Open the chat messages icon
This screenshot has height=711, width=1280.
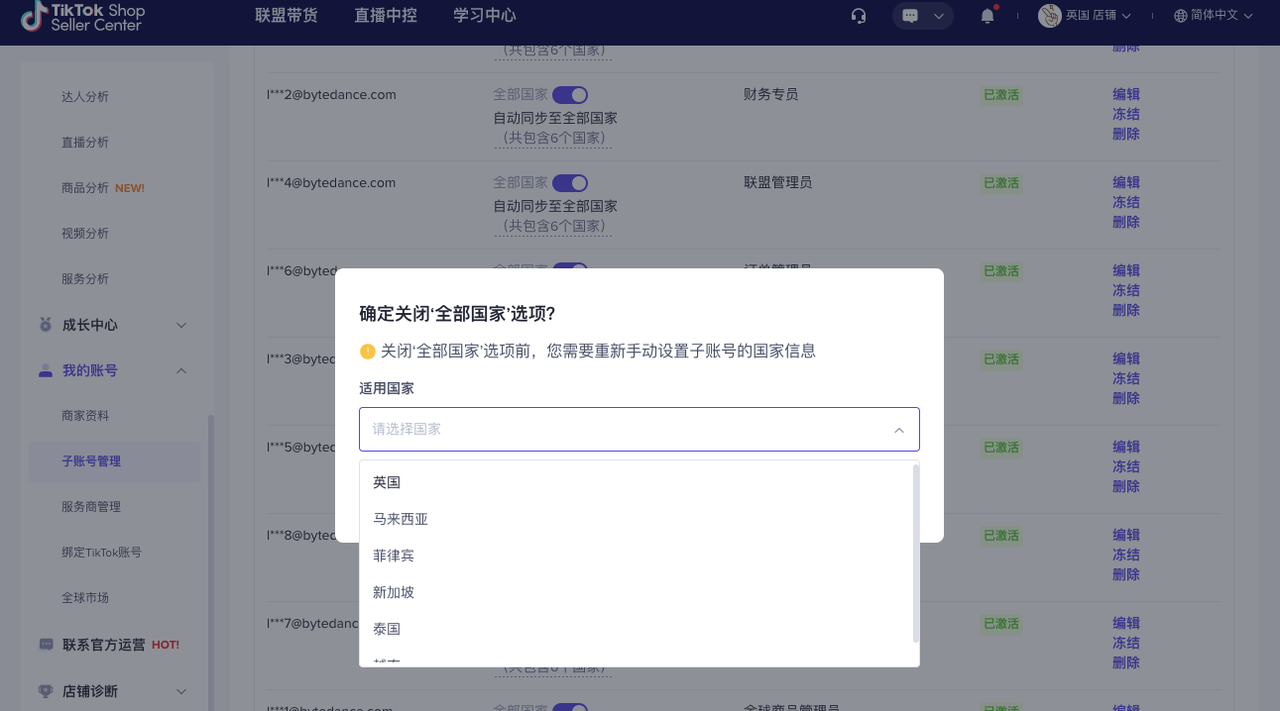click(910, 16)
